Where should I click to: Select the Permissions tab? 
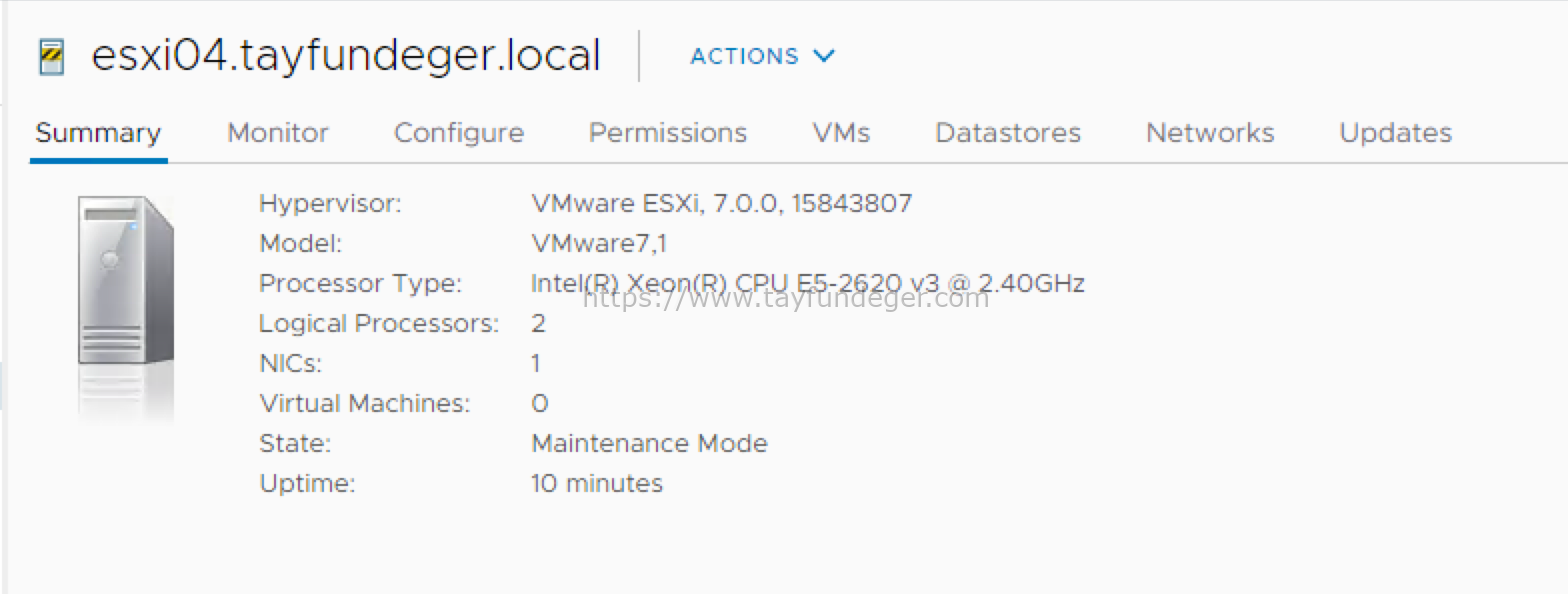(x=668, y=133)
